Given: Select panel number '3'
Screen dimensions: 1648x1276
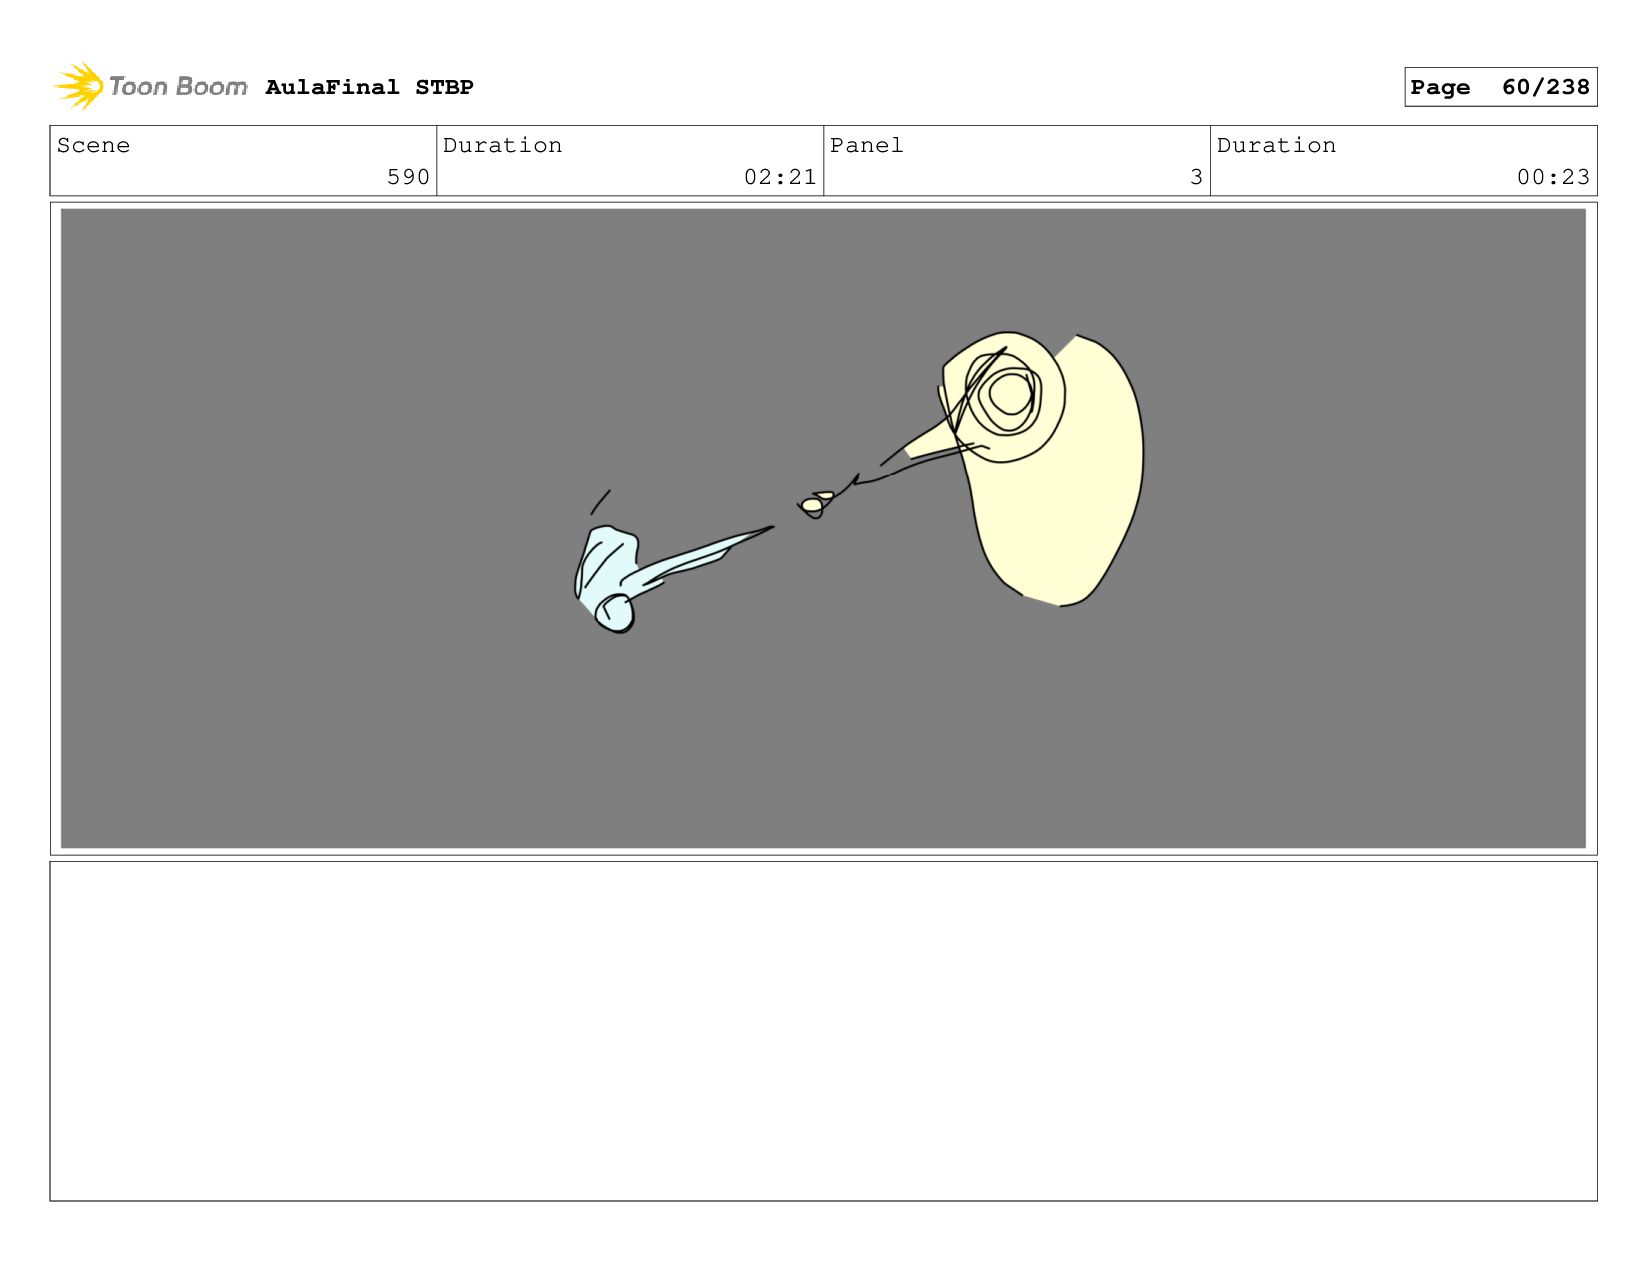Looking at the screenshot, I should pyautogui.click(x=1196, y=177).
